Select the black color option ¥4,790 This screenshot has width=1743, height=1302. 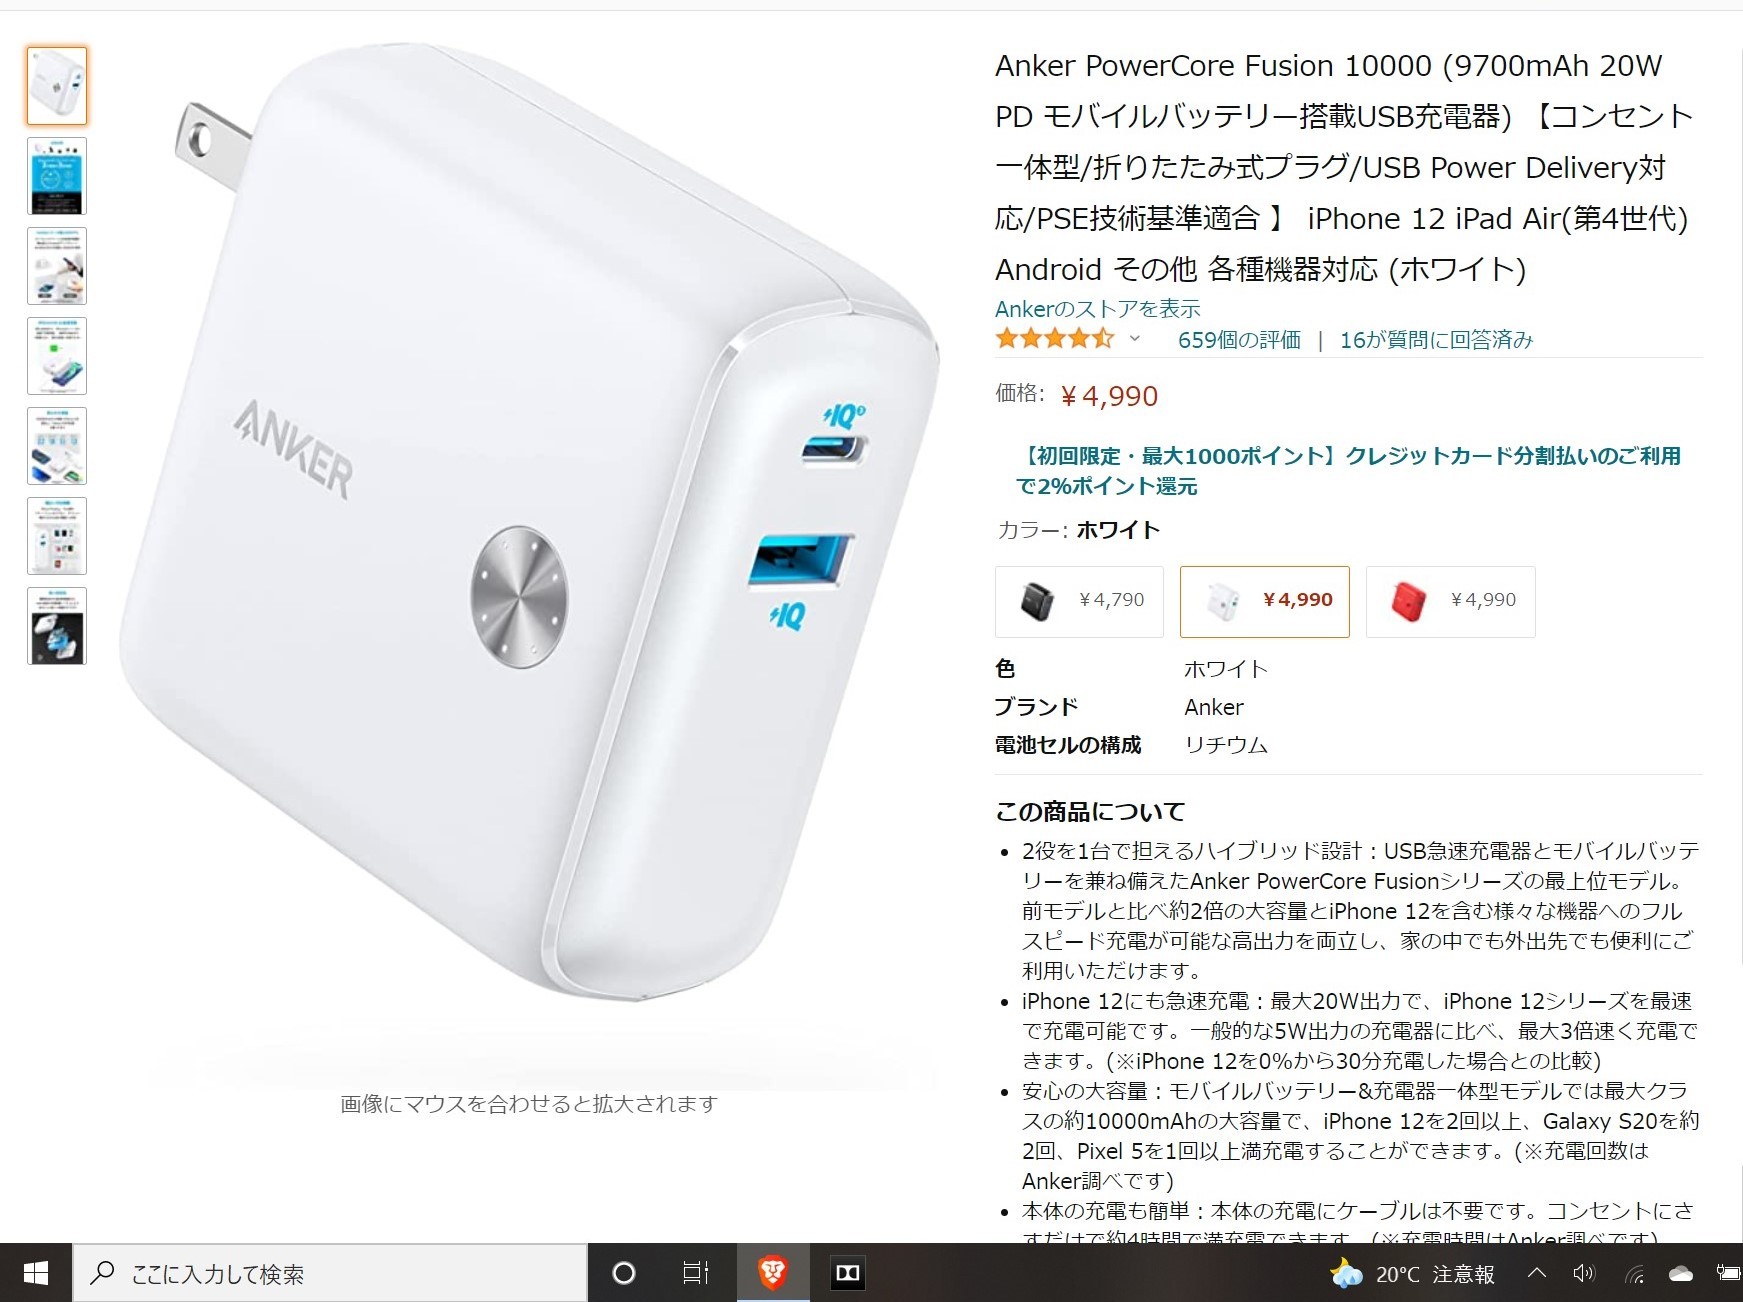1079,602
